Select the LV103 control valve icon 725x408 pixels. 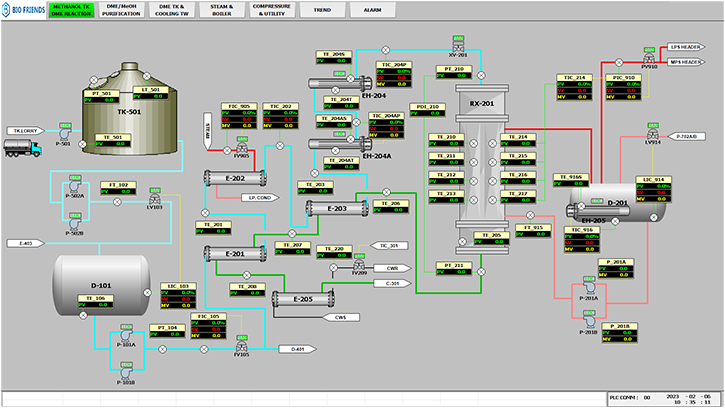(155, 199)
